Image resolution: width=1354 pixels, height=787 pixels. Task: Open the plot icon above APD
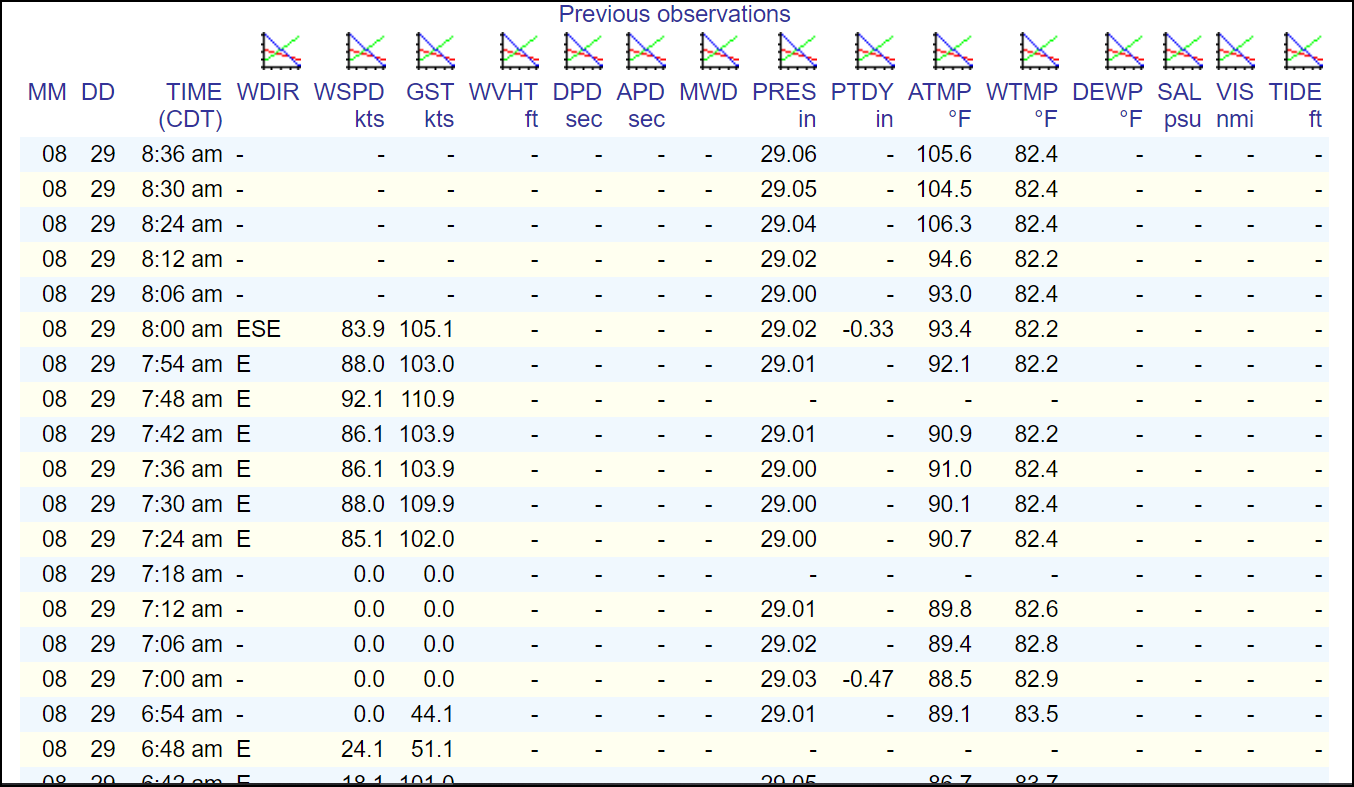click(x=646, y=50)
